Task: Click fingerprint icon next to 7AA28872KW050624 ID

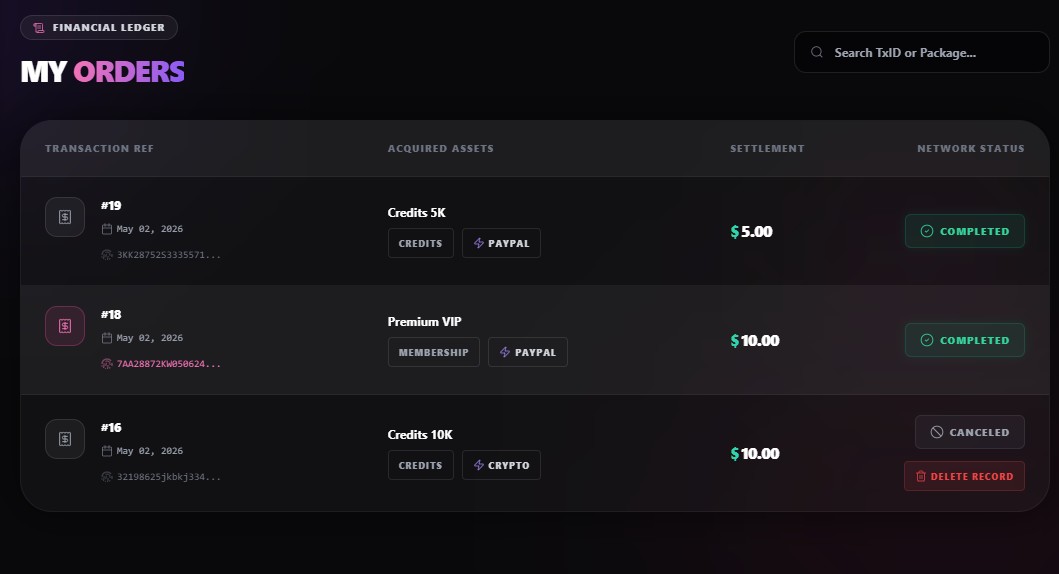Action: 107,364
